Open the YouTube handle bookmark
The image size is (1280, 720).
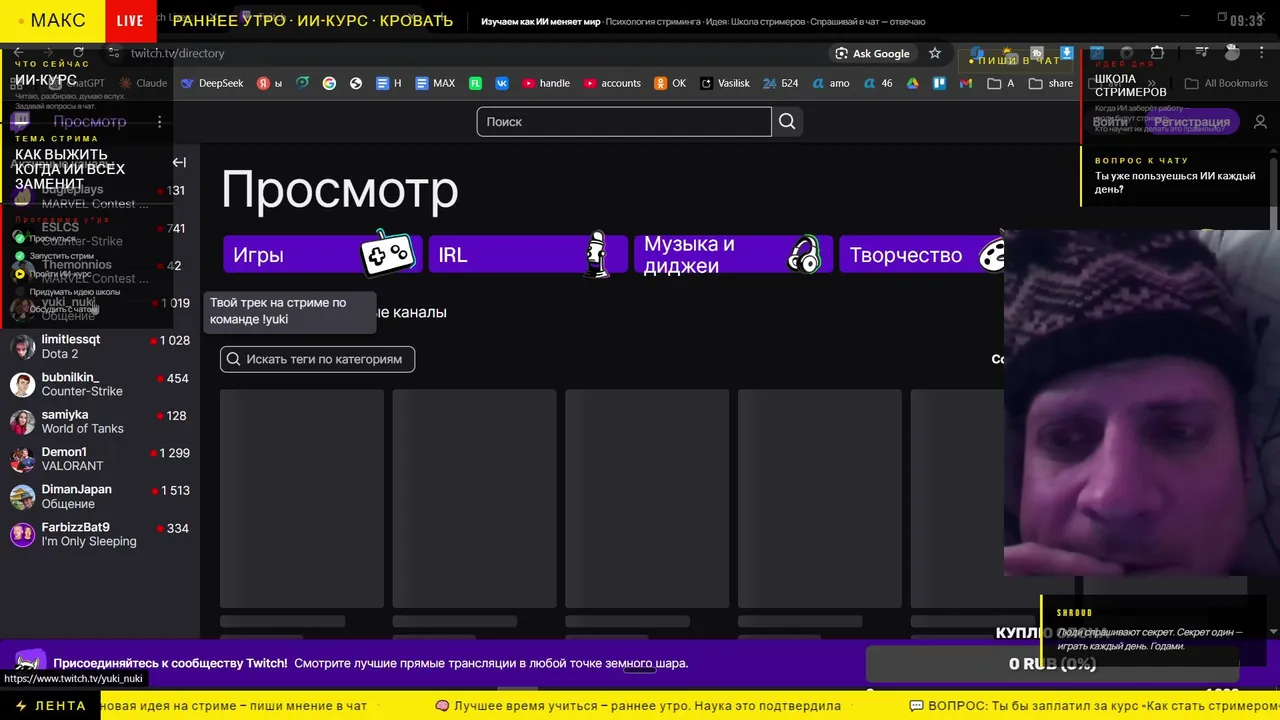546,83
